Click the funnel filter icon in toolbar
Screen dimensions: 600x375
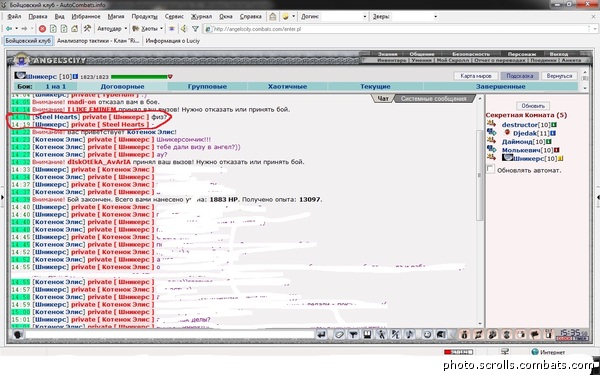click(196, 29)
